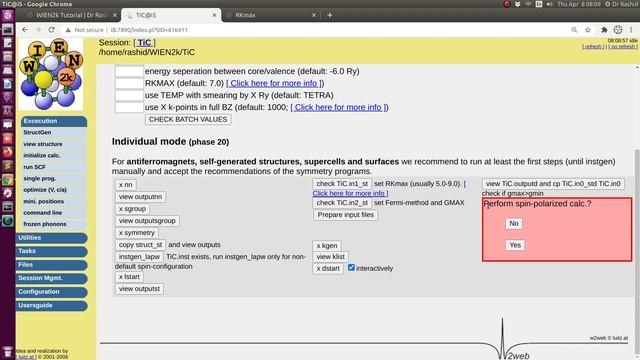Select initialize calc. in the sidebar
Image resolution: width=640 pixels, height=360 pixels.
[x=42, y=156]
